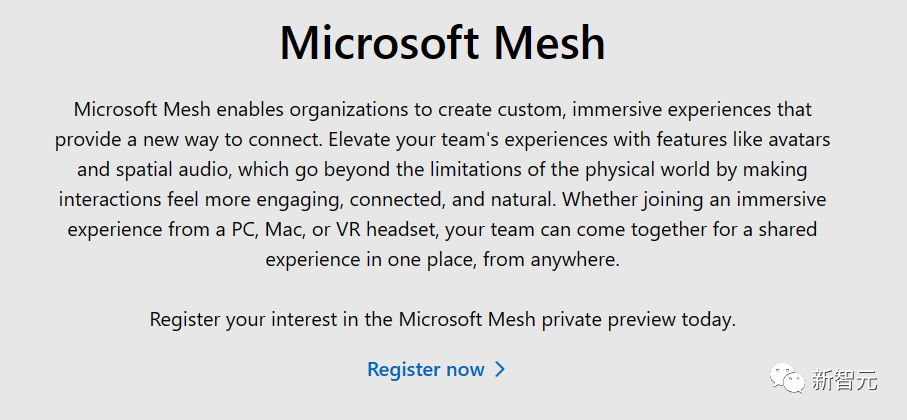Click the word 'avatars' in the paragraph

(795, 139)
